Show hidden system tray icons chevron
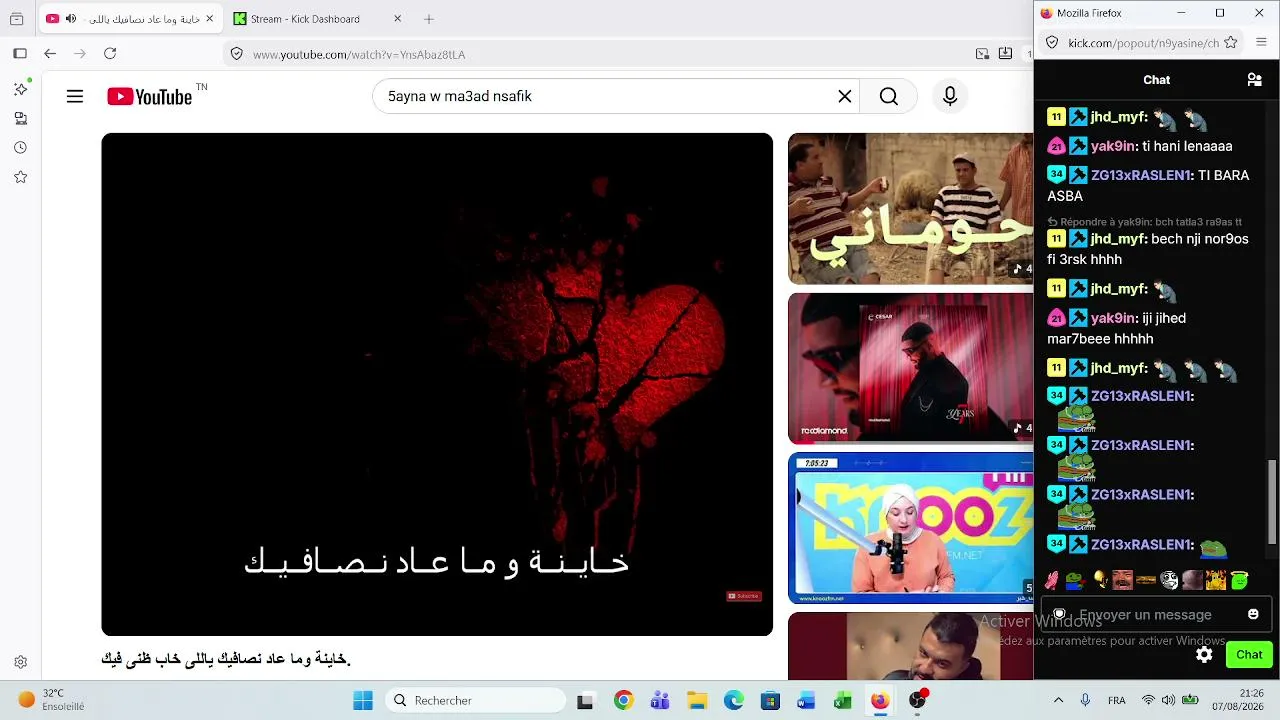The height and width of the screenshot is (720, 1280). tap(1058, 700)
